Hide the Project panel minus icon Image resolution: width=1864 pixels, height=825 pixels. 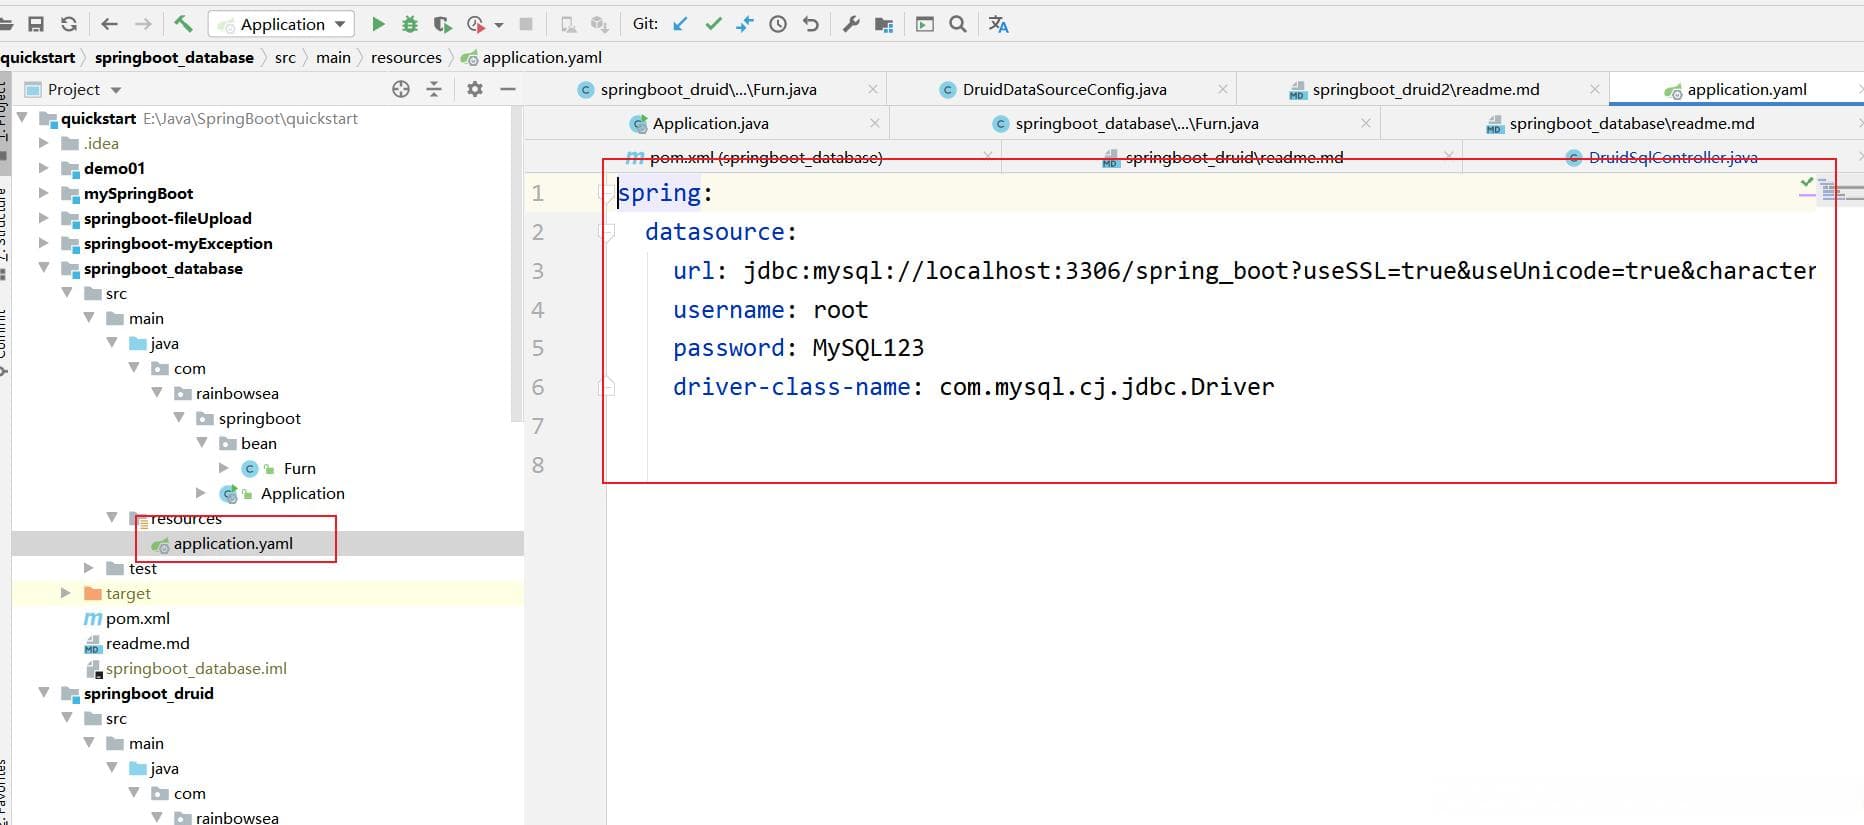click(508, 89)
